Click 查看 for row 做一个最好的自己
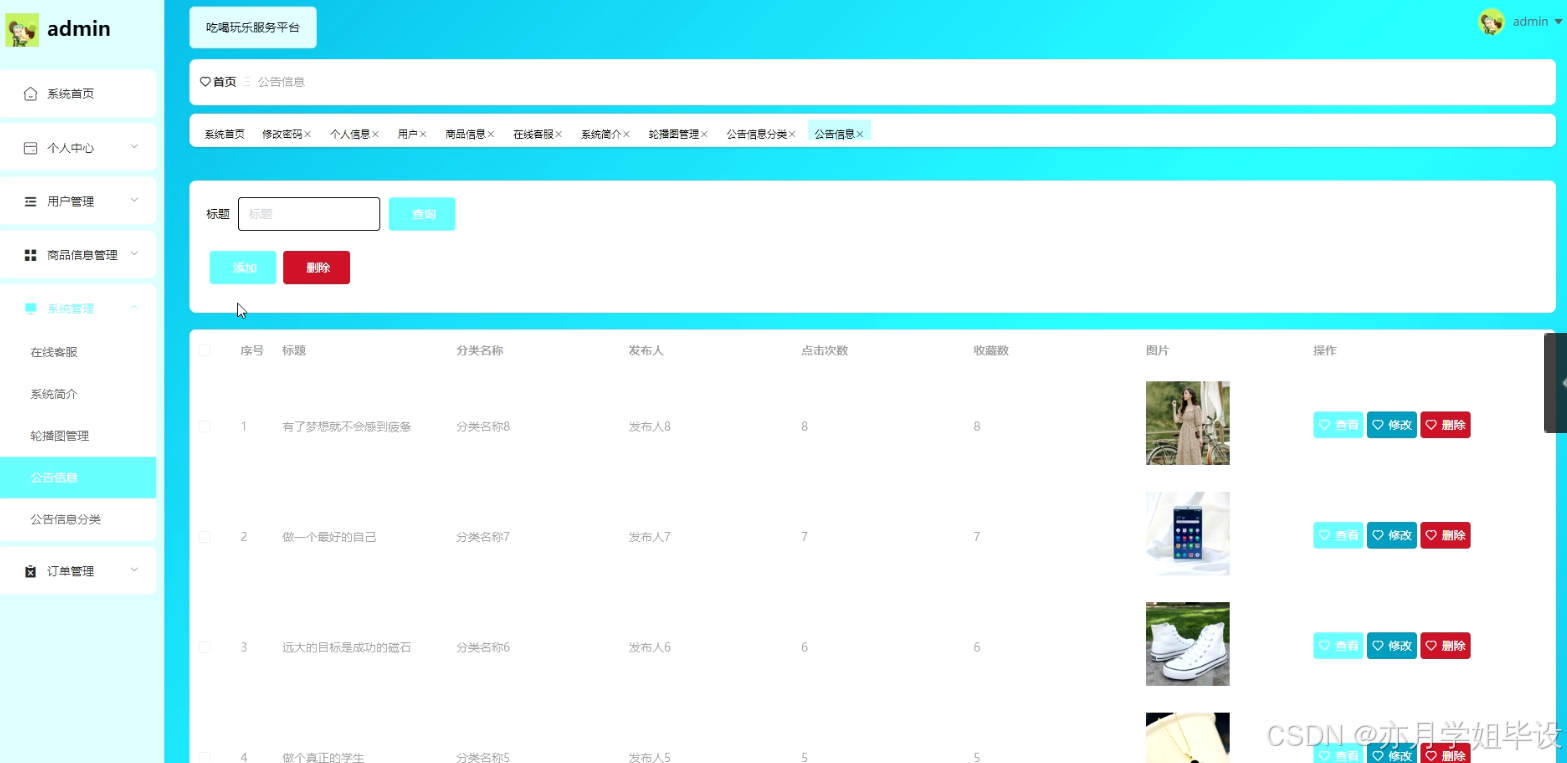This screenshot has height=763, width=1567. (x=1338, y=535)
